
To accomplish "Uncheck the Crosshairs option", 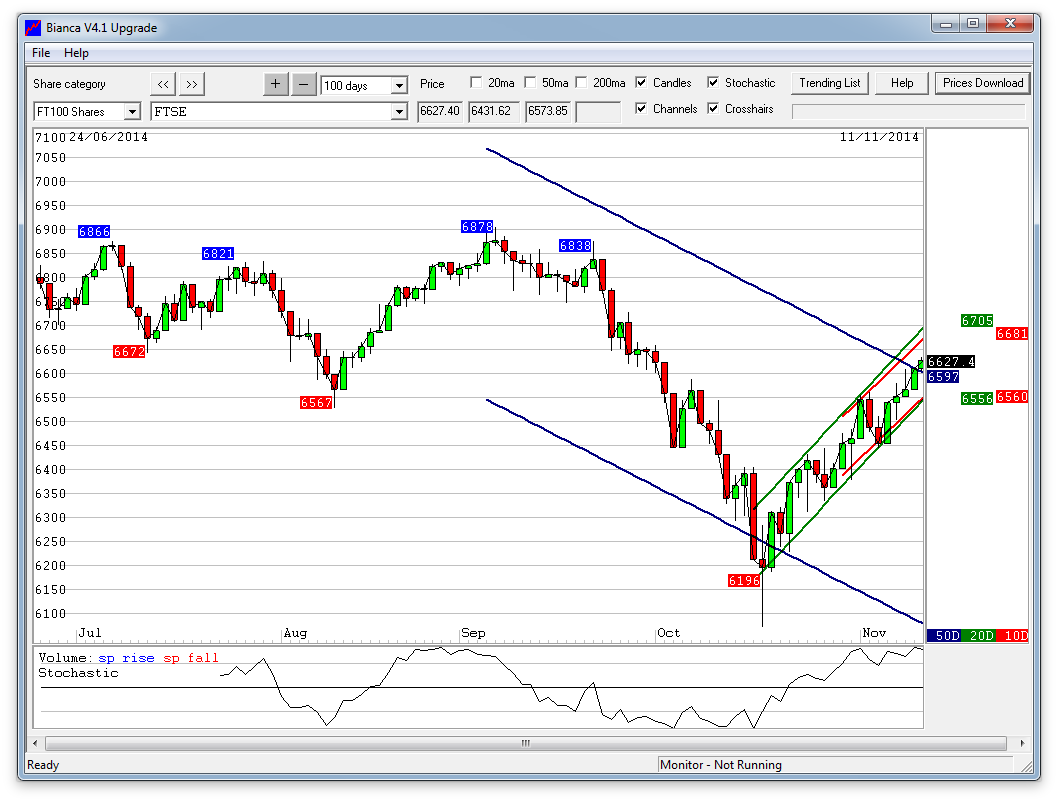I will click(x=713, y=109).
